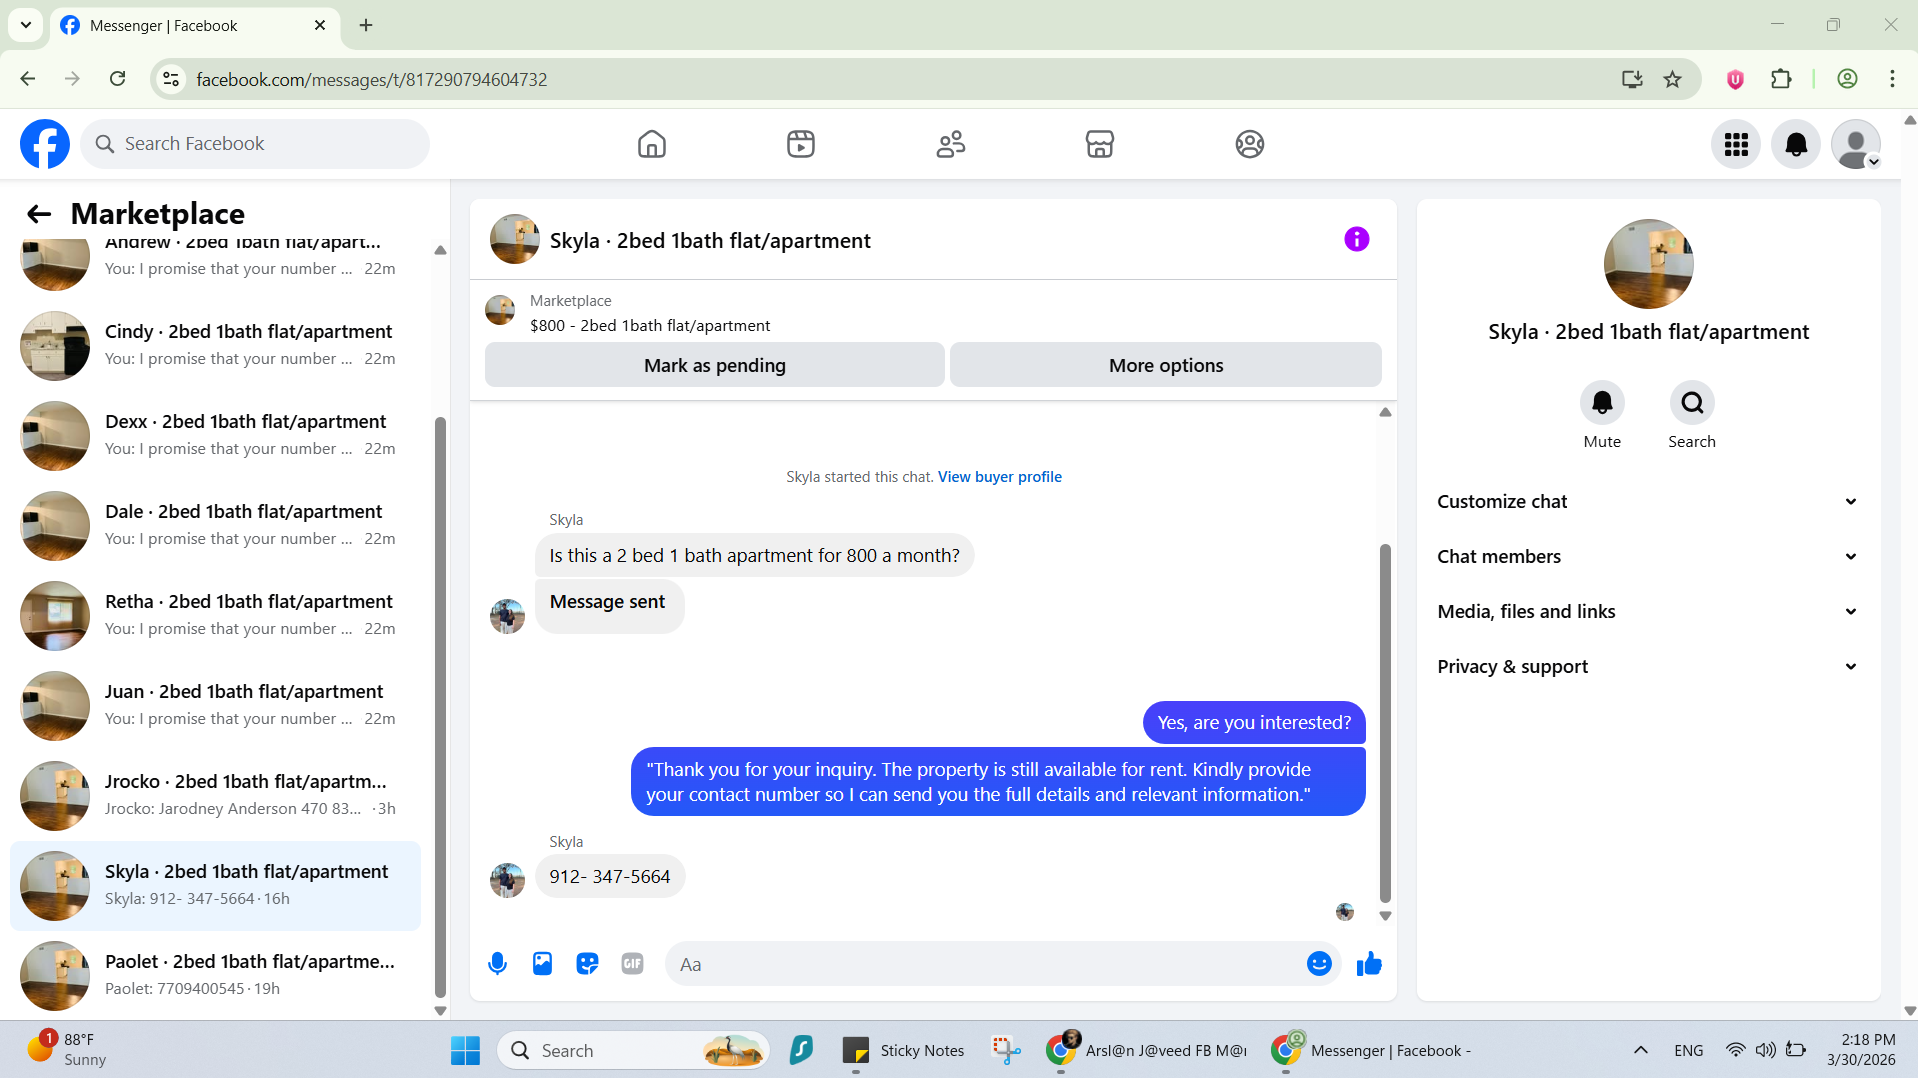Open the account profile avatar menu
The width and height of the screenshot is (1918, 1078).
coord(1856,144)
